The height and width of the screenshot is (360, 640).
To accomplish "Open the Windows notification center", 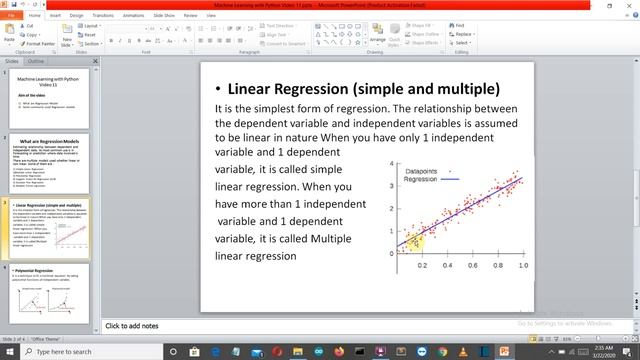I will tap(627, 351).
